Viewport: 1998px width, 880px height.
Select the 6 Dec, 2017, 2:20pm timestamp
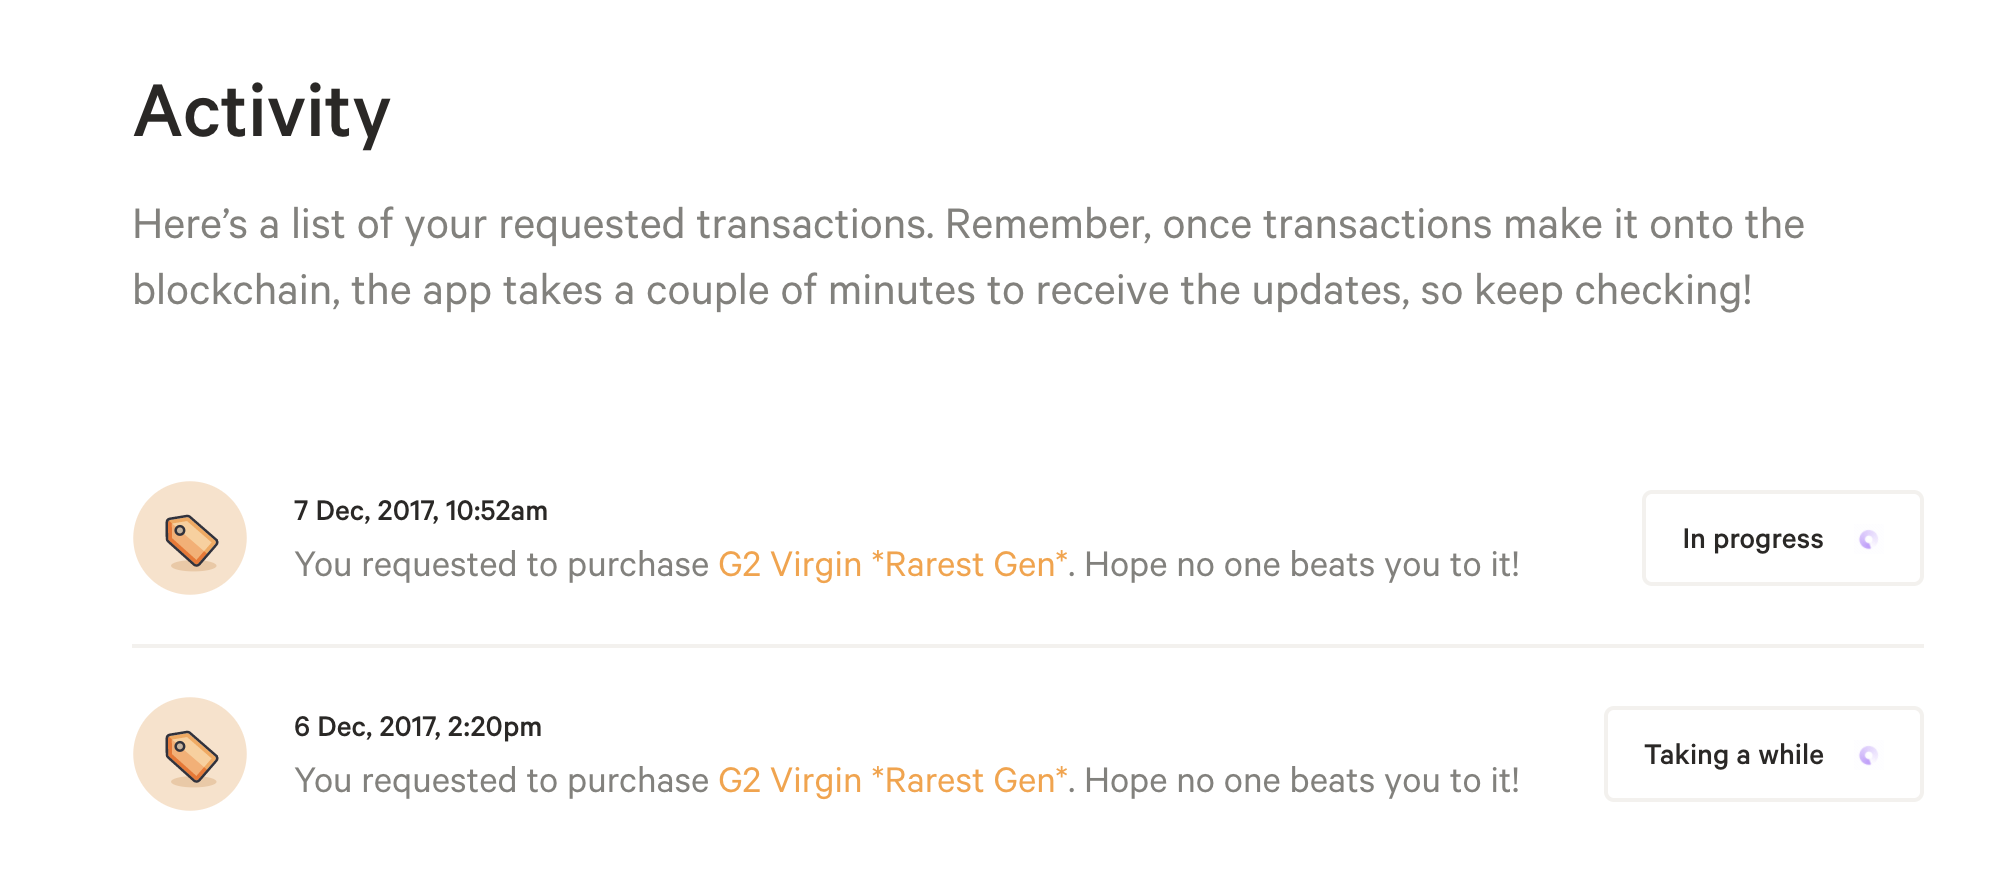coord(418,727)
